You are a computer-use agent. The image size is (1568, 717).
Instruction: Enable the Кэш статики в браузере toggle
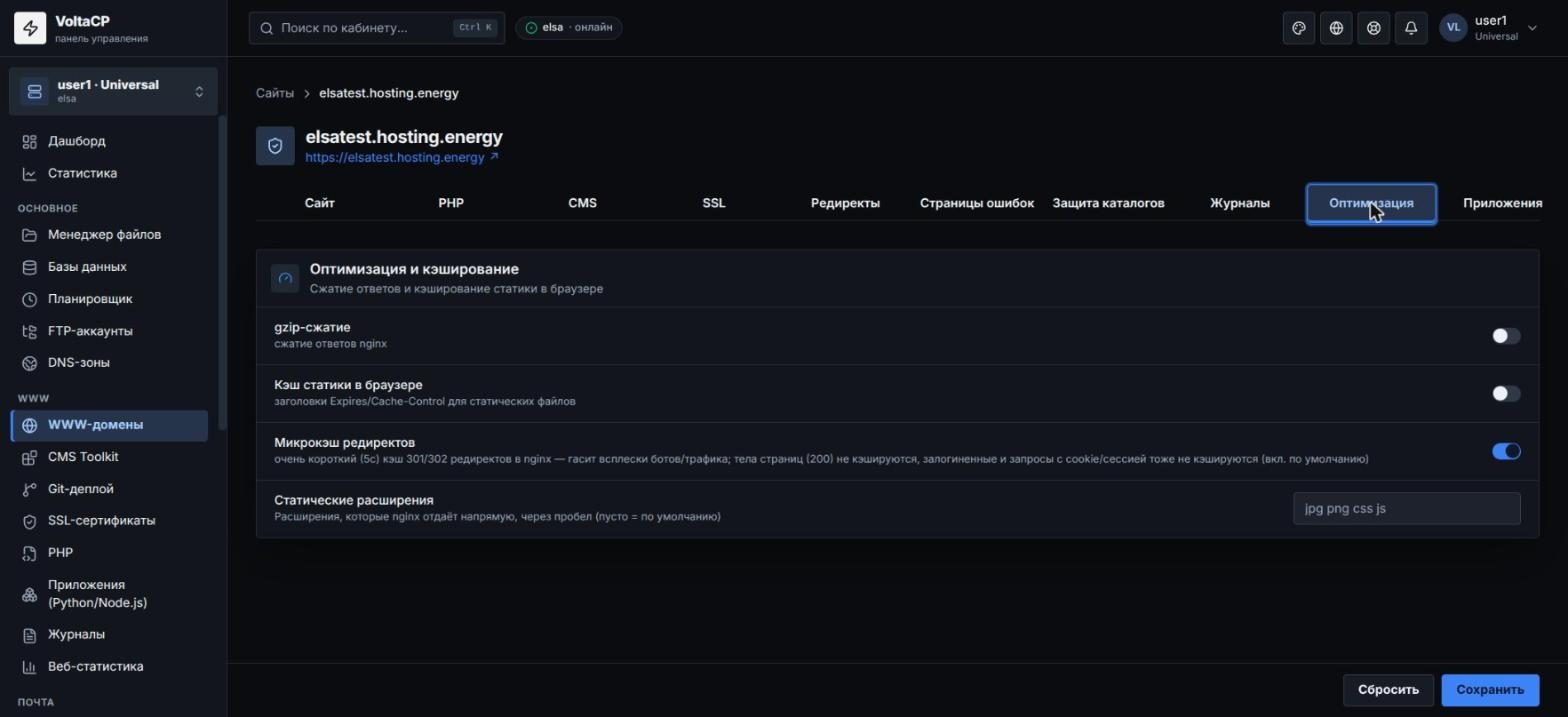(x=1506, y=394)
